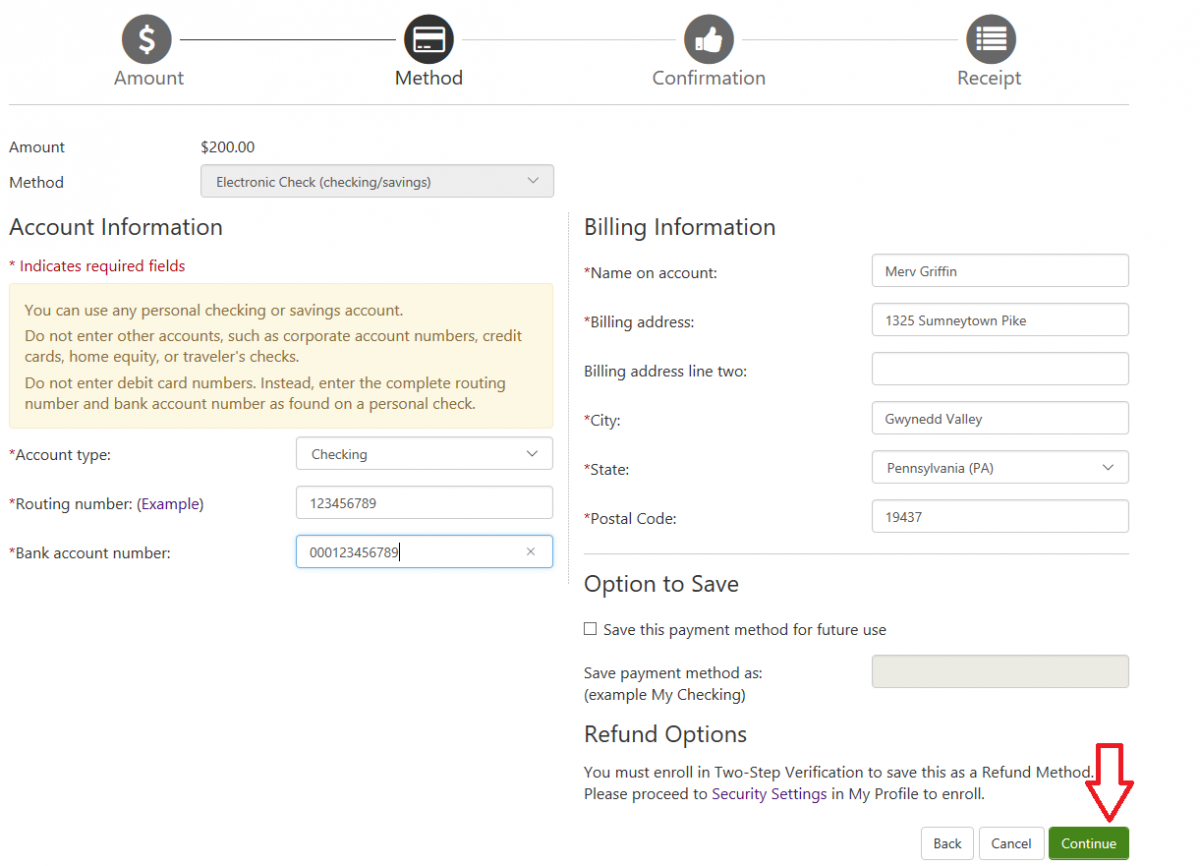Check Save this payment method for future use
This screenshot has width=1200, height=866.
pos(591,629)
